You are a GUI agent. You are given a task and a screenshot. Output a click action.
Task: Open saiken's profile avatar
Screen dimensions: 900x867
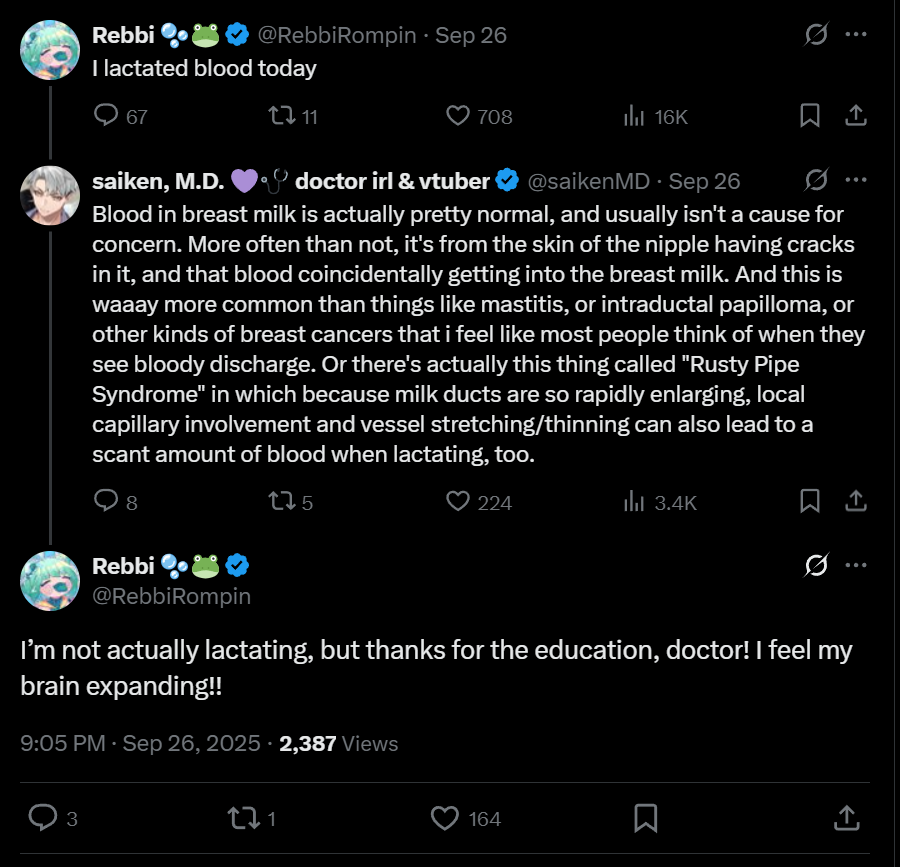(50, 196)
